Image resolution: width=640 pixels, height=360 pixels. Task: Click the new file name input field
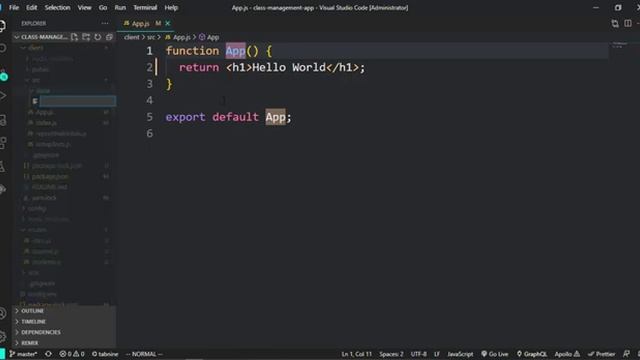[x=78, y=101]
